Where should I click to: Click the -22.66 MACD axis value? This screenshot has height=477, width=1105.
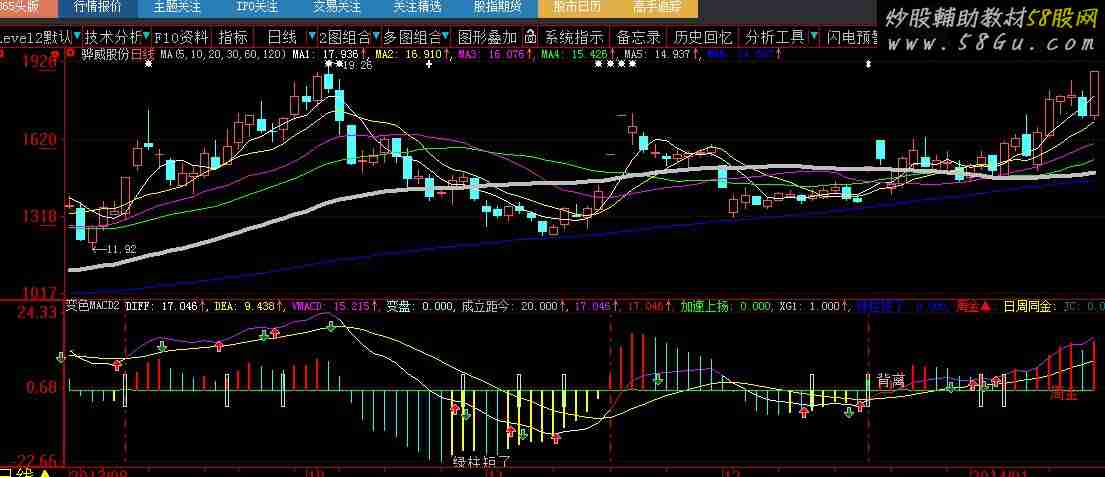tap(33, 460)
